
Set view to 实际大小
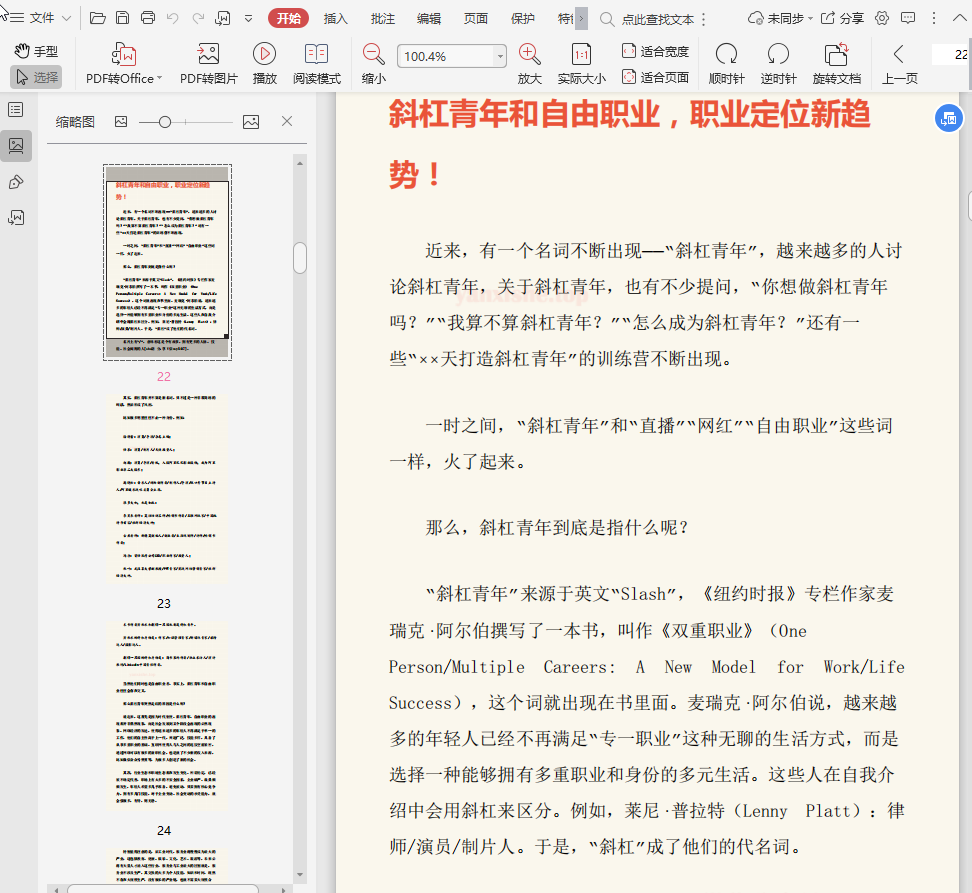581,56
